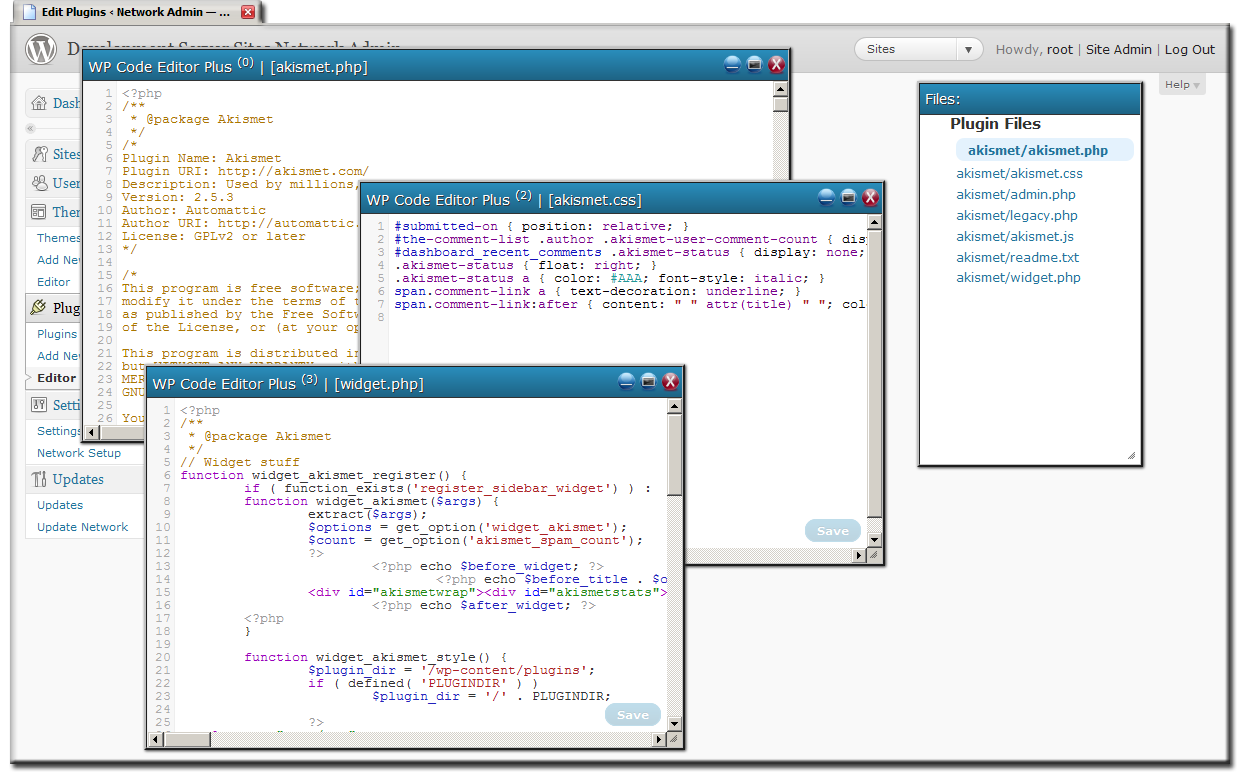This screenshot has width=1244, height=782.
Task: Save the widget.php file
Action: 632,715
